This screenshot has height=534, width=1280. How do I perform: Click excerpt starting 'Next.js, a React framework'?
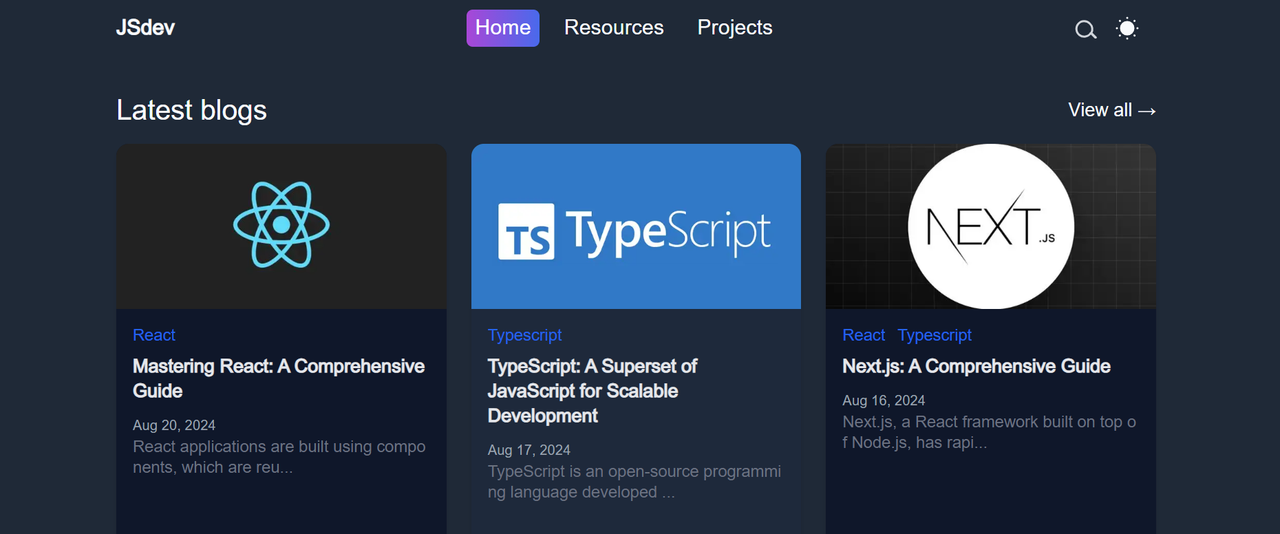(x=990, y=432)
